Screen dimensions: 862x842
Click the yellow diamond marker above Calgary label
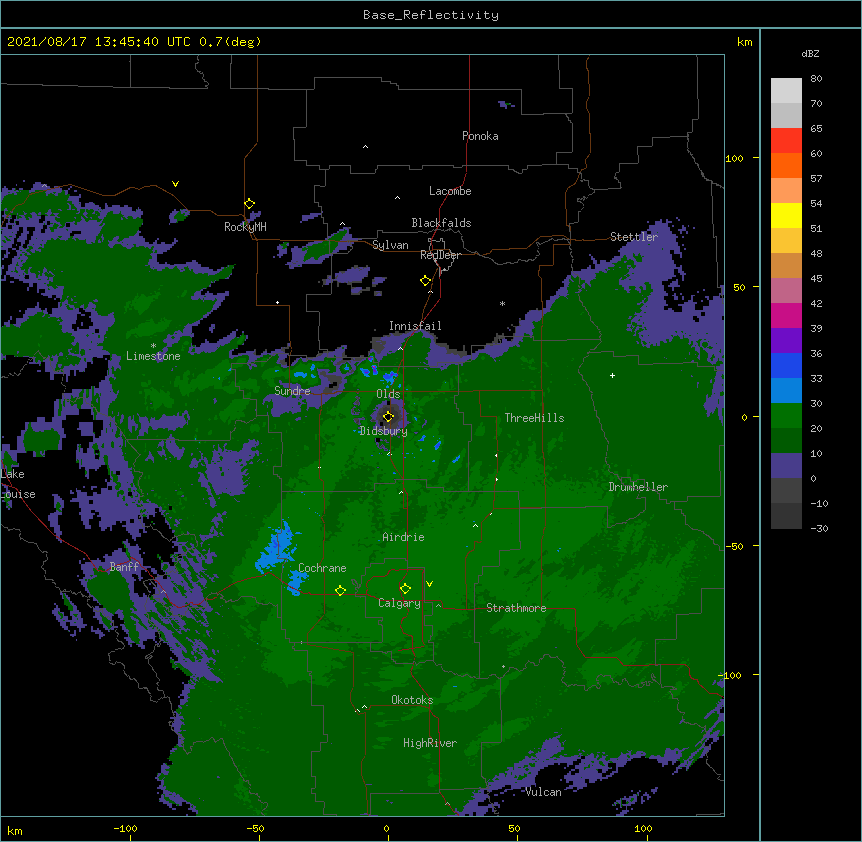405,589
